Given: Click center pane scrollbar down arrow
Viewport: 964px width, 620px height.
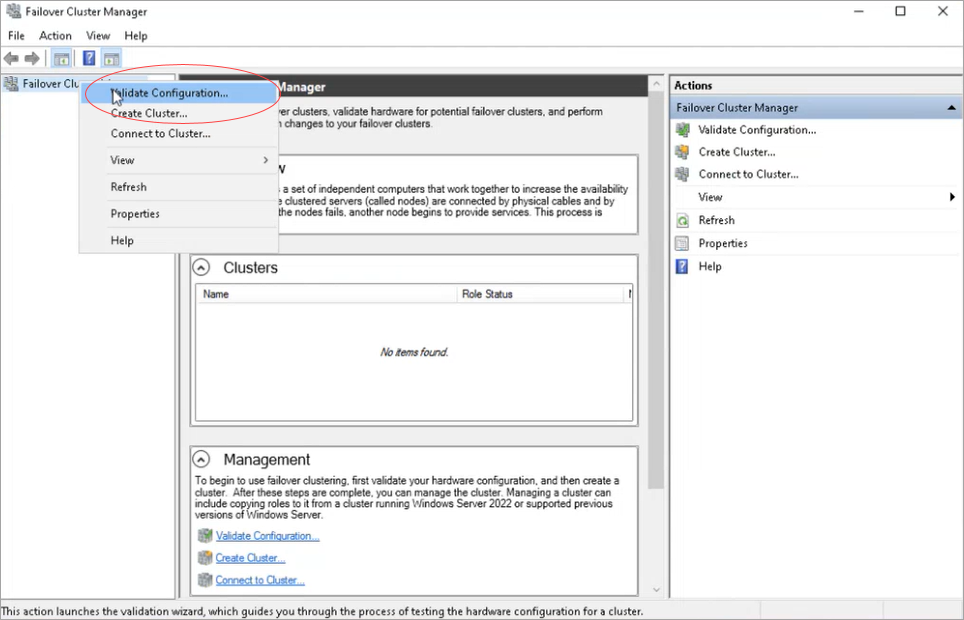Looking at the screenshot, I should coord(656,590).
